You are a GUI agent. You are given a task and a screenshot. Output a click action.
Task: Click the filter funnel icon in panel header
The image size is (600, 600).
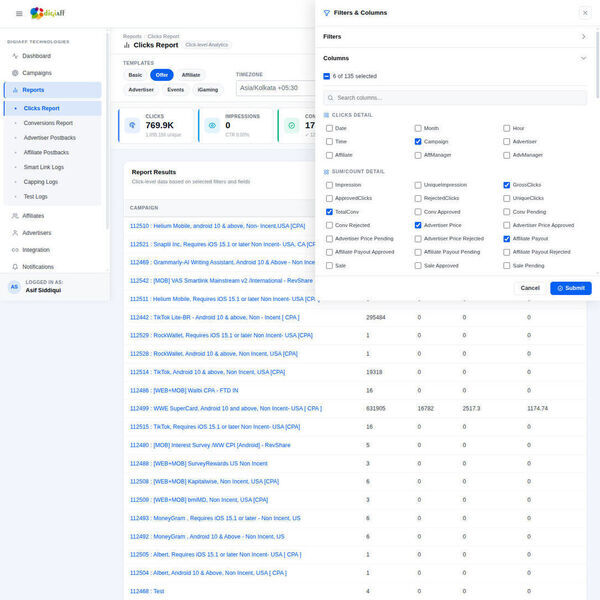[326, 13]
